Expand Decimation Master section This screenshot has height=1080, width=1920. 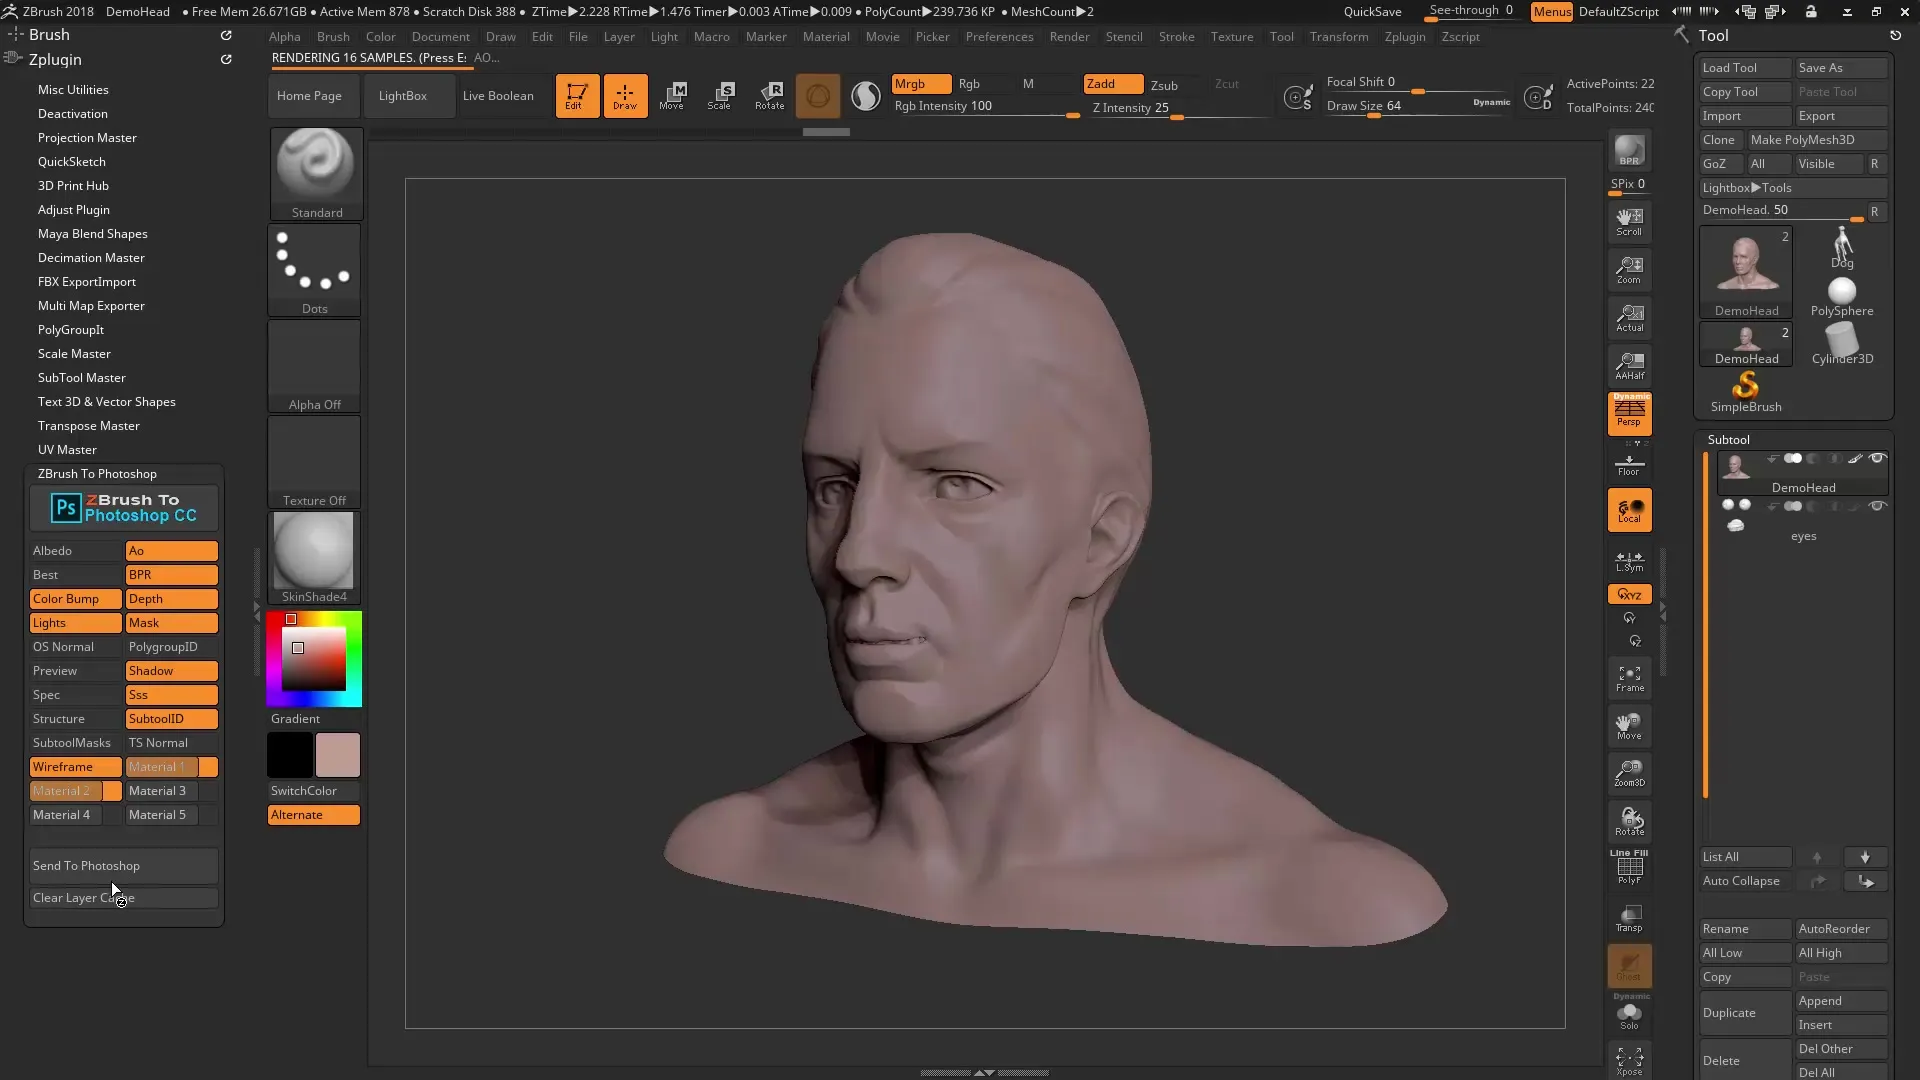[91, 258]
